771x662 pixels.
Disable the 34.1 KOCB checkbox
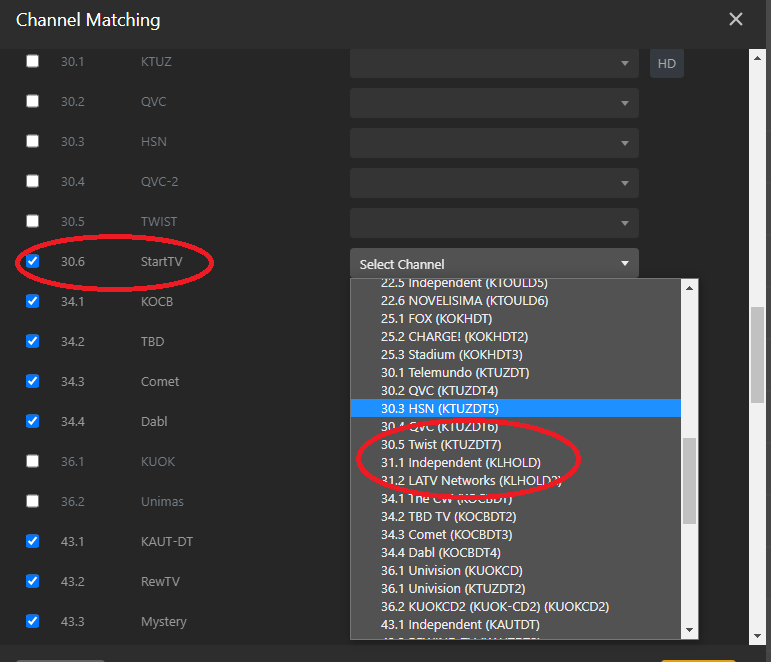click(x=32, y=301)
